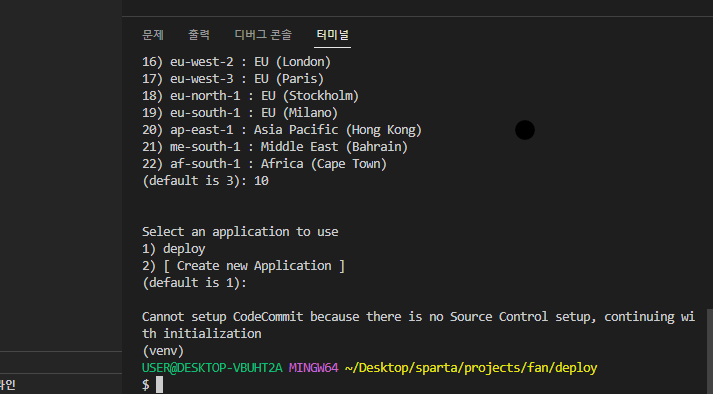
Task: Expand the partially visible 타임라인 sidebar section
Action: (61, 384)
